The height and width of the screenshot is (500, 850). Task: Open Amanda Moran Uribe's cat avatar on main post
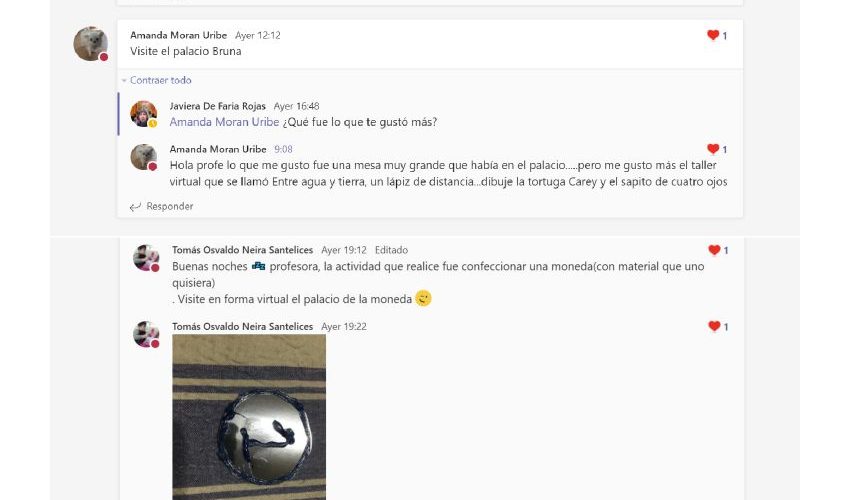[x=91, y=43]
